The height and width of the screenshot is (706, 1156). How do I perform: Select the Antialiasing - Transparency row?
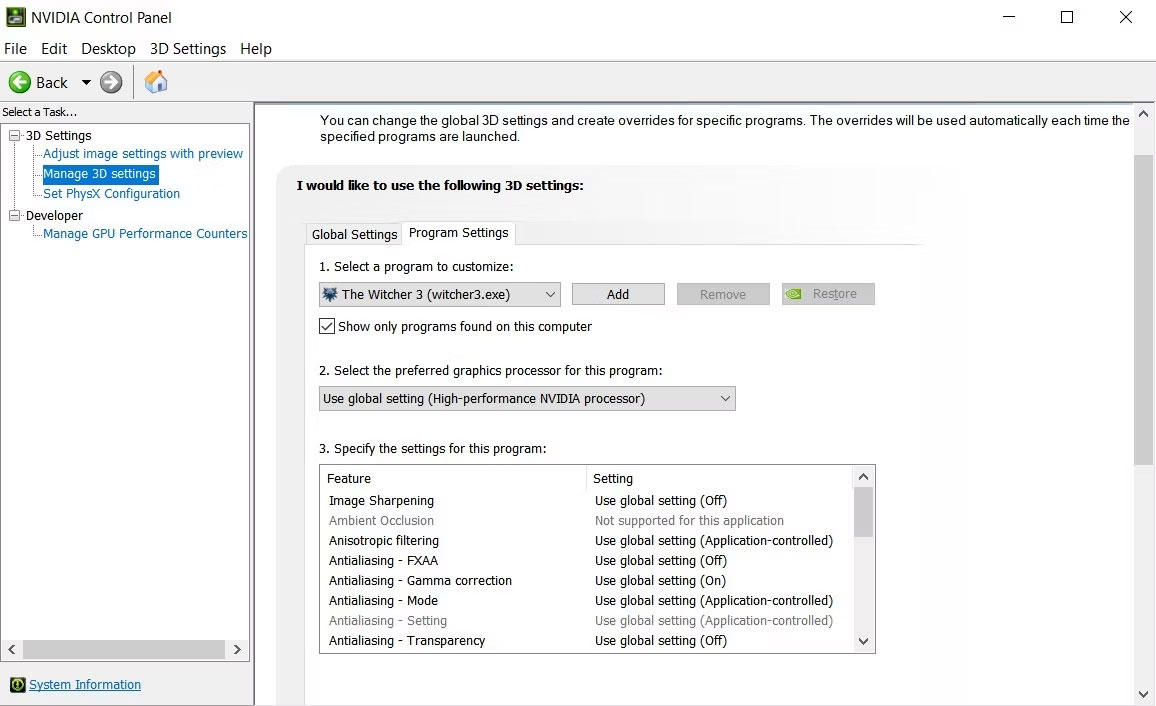(586, 640)
